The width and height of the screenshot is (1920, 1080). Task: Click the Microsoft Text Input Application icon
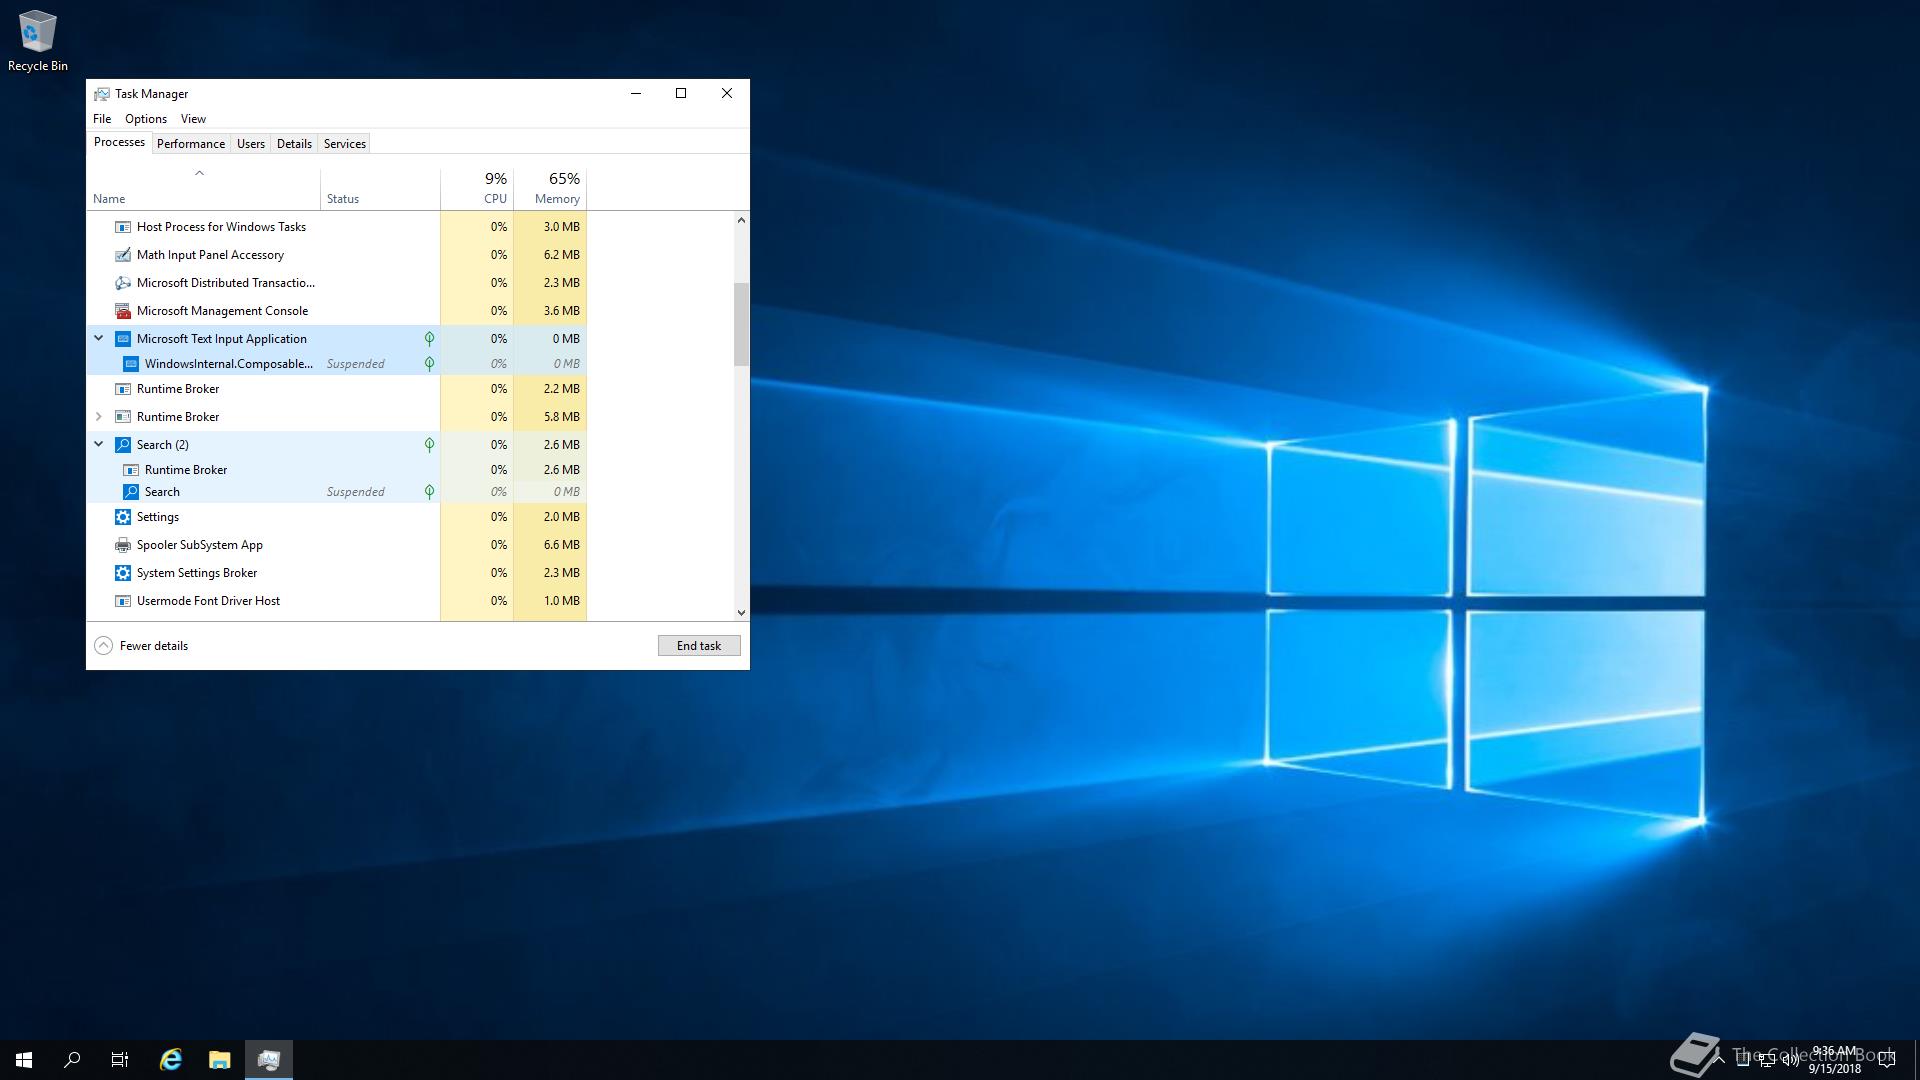coord(123,339)
